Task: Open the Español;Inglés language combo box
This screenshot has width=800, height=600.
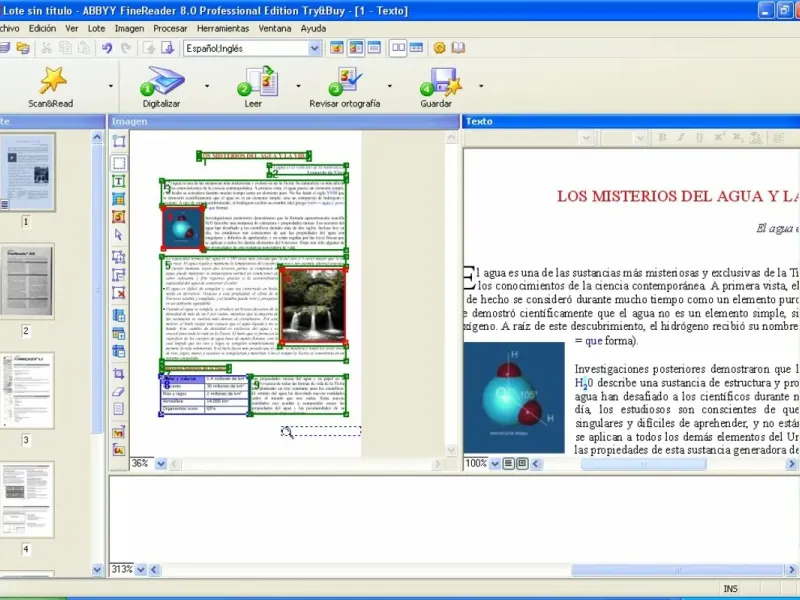Action: tap(252, 48)
